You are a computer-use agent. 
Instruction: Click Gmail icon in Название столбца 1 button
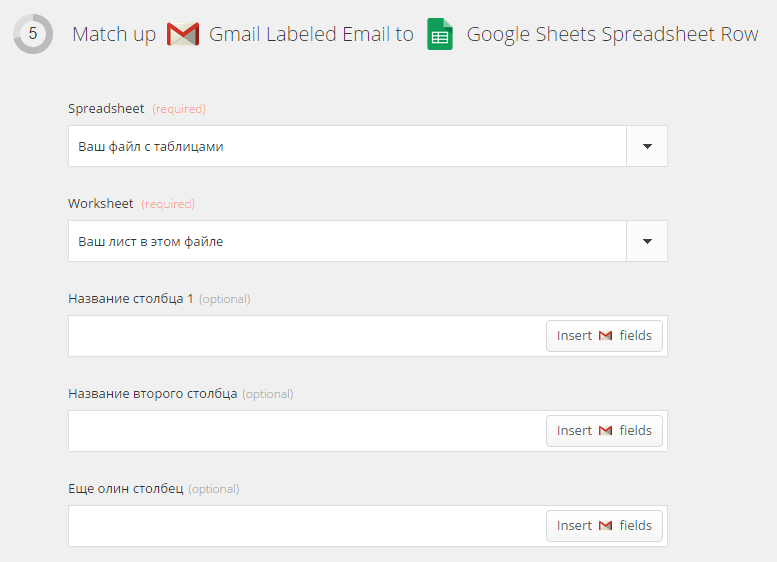pyautogui.click(x=606, y=336)
